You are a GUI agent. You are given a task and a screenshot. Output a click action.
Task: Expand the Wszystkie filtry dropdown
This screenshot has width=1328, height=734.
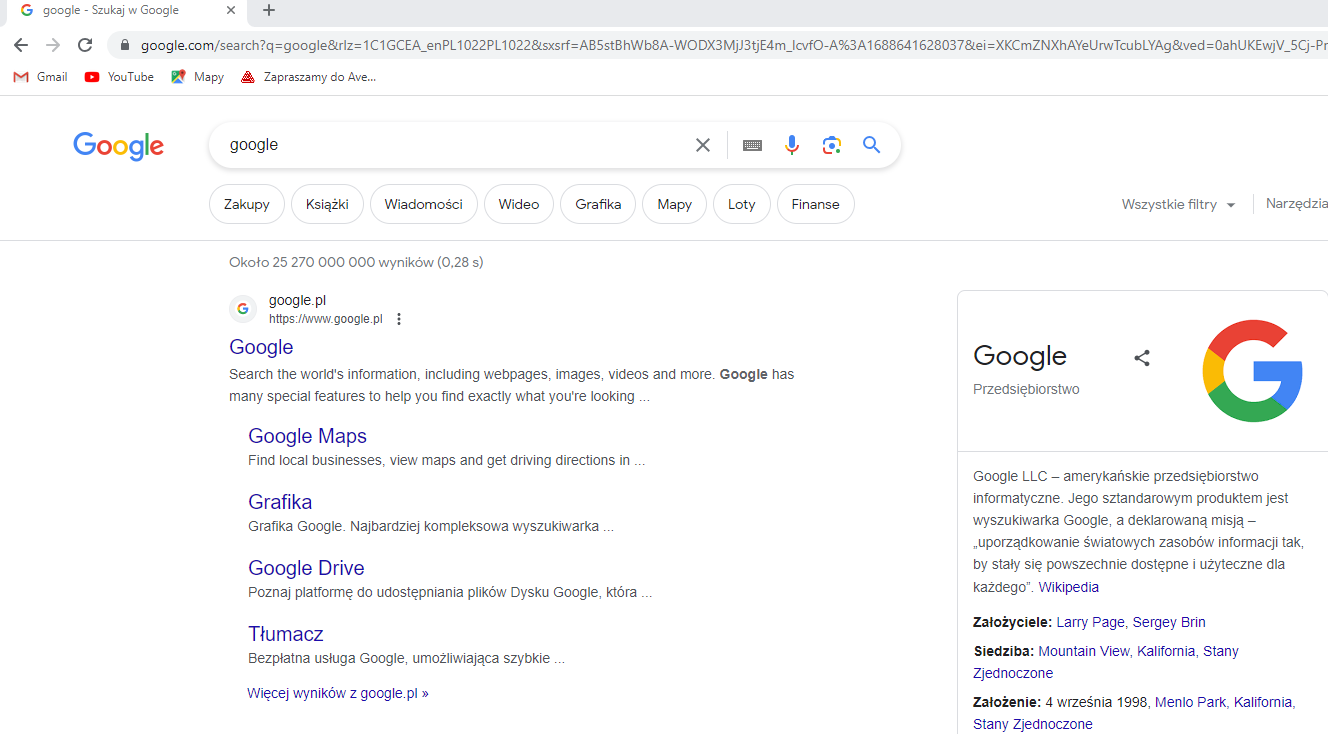pyautogui.click(x=1178, y=204)
